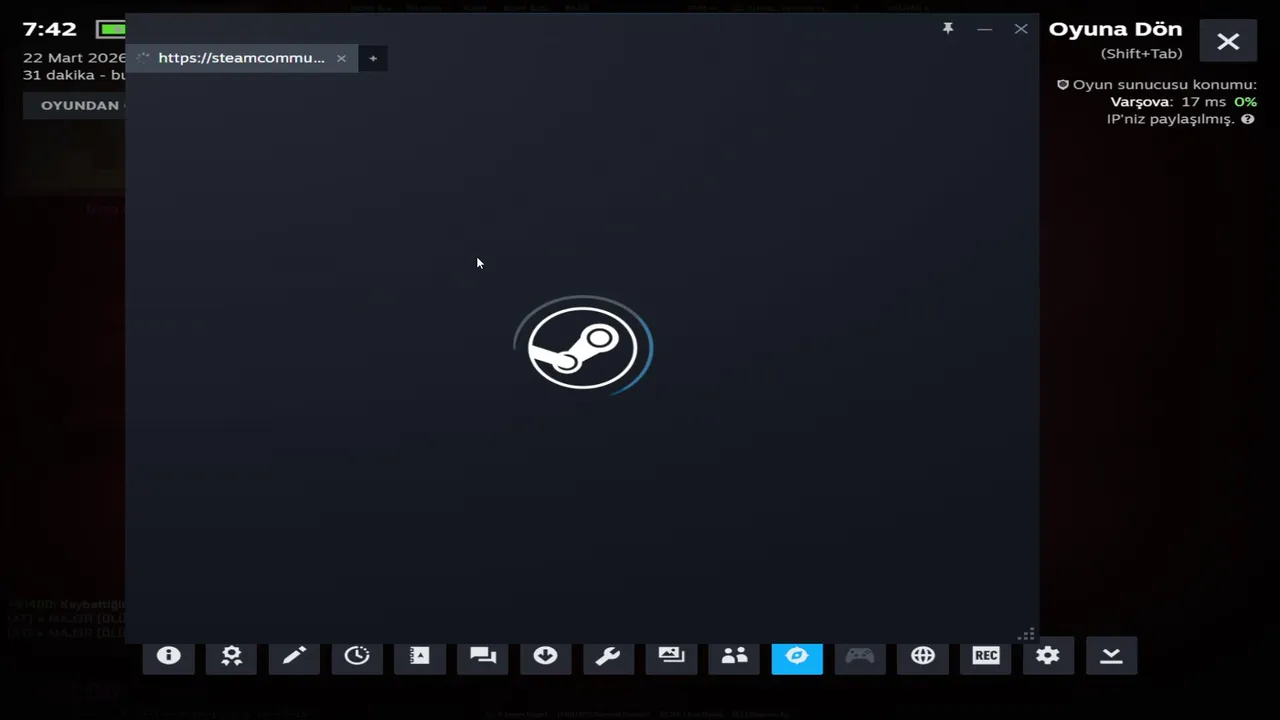Screen dimensions: 1280x720
Task: Open the game overview info icon
Action: click(168, 656)
